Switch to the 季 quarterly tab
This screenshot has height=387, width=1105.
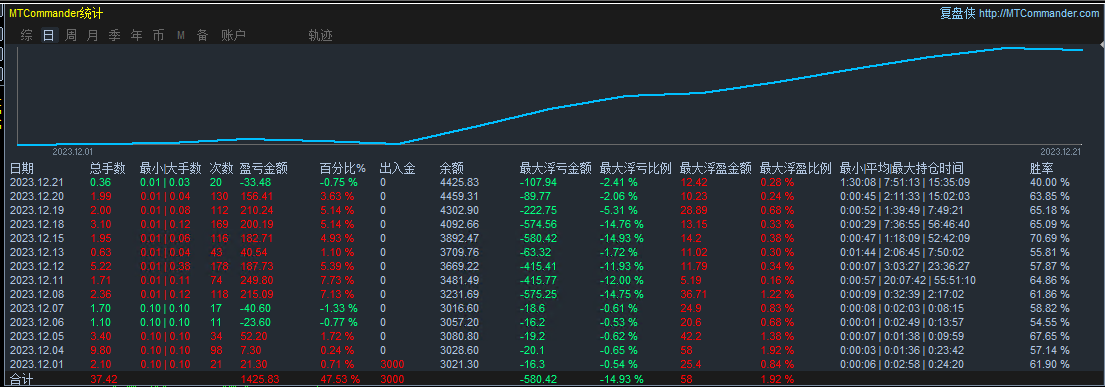[x=114, y=35]
